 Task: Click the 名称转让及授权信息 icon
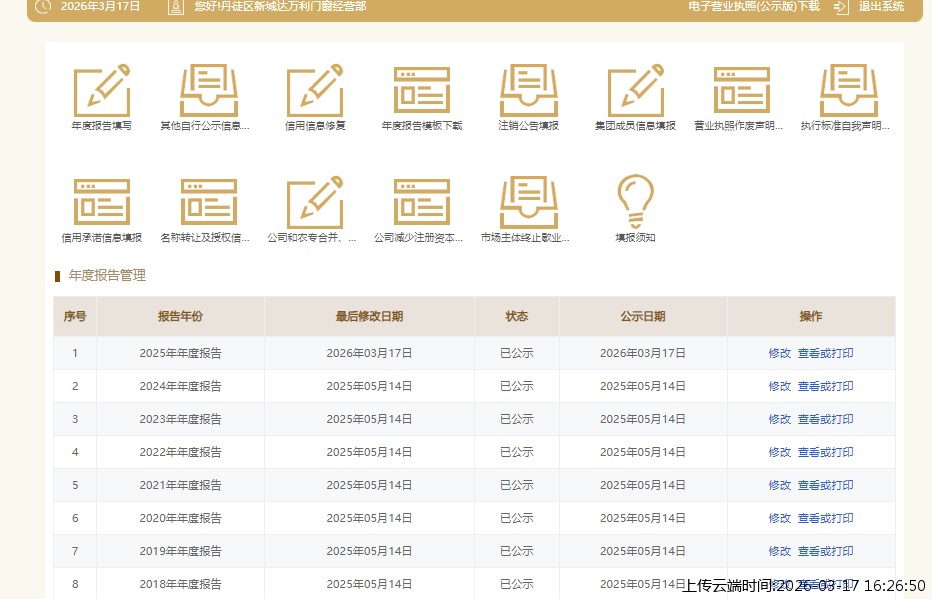click(208, 204)
